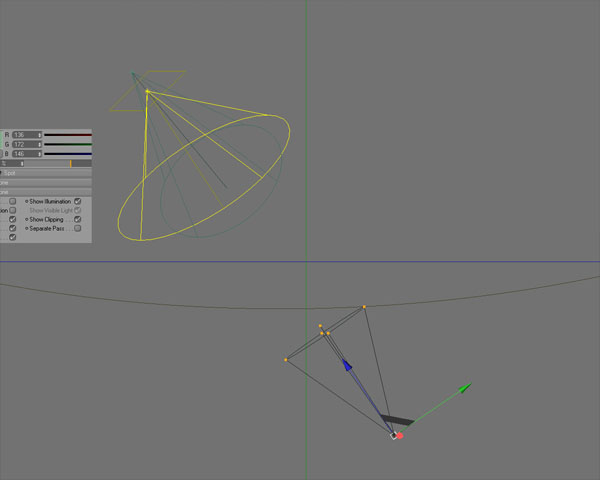Click the brightness percent stepper arrows
Screen dimensions: 600x480
click(22, 163)
